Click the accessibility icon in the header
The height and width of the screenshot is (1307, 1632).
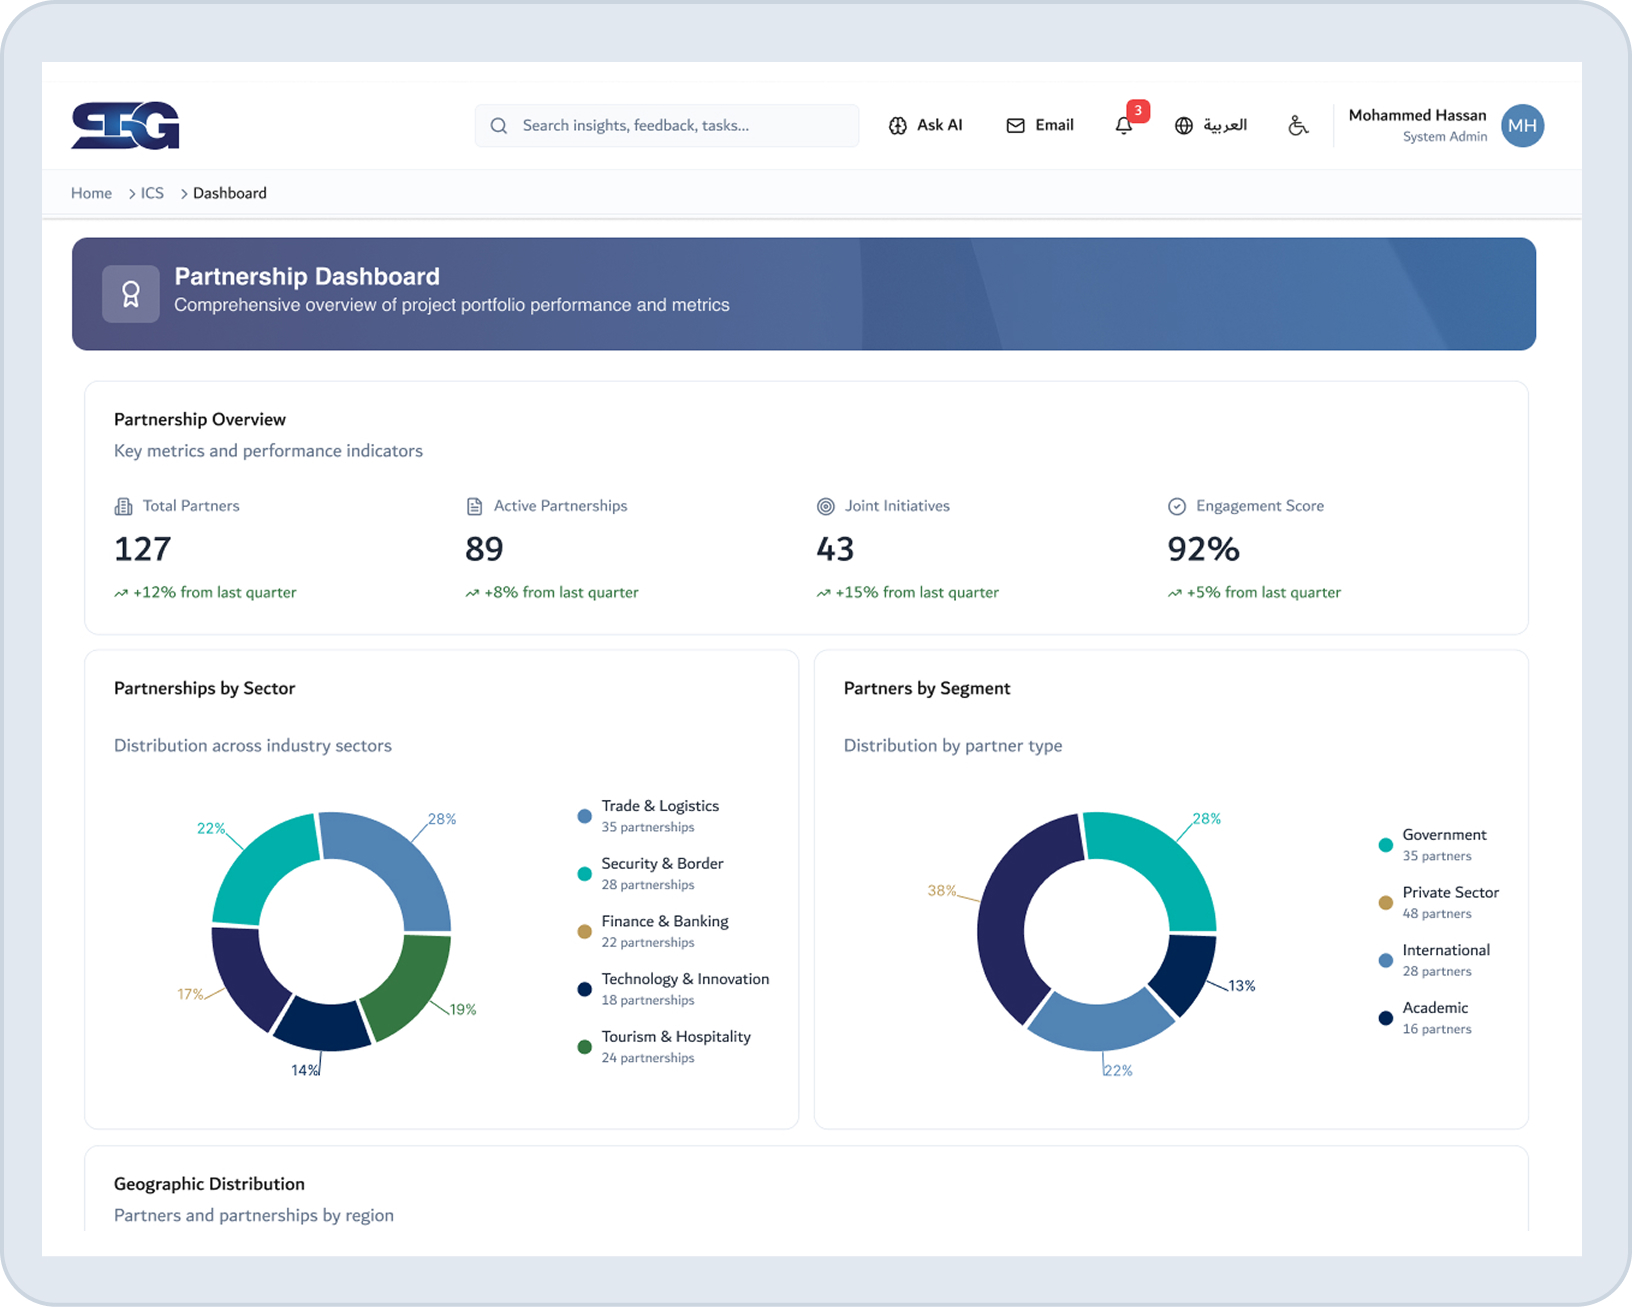click(1297, 125)
